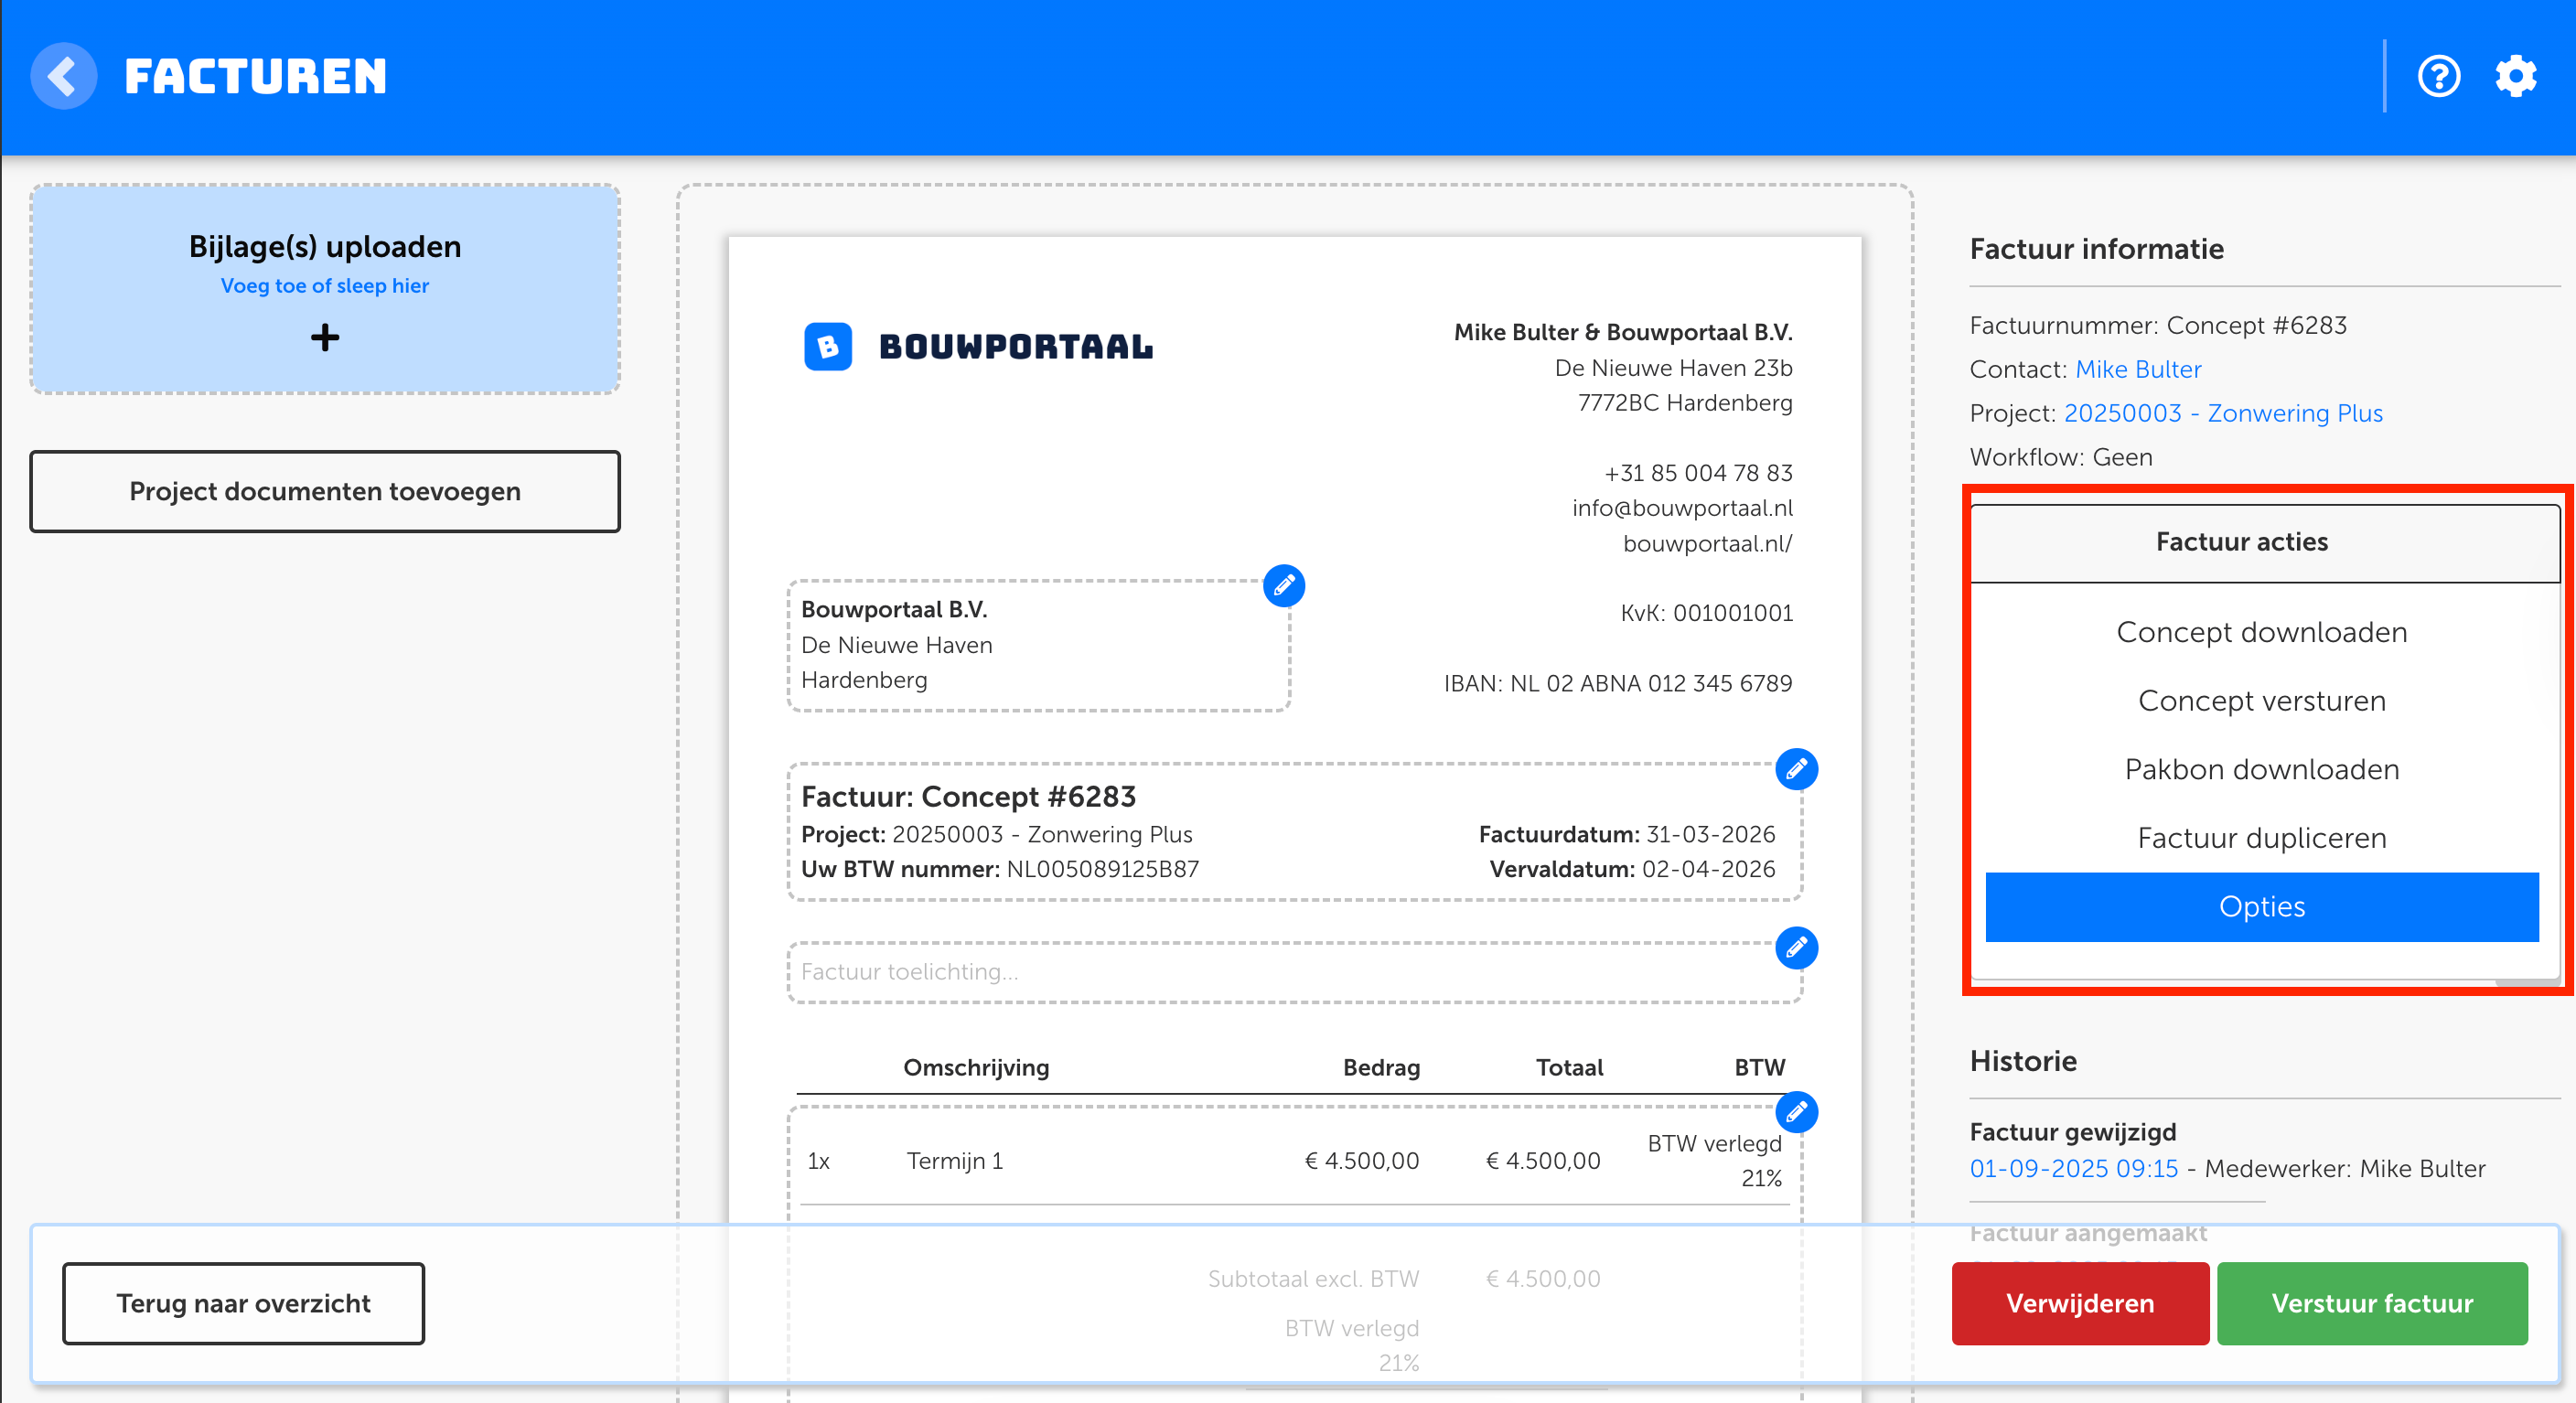Click the Historie section heading
Image resolution: width=2576 pixels, height=1403 pixels.
2023,1061
